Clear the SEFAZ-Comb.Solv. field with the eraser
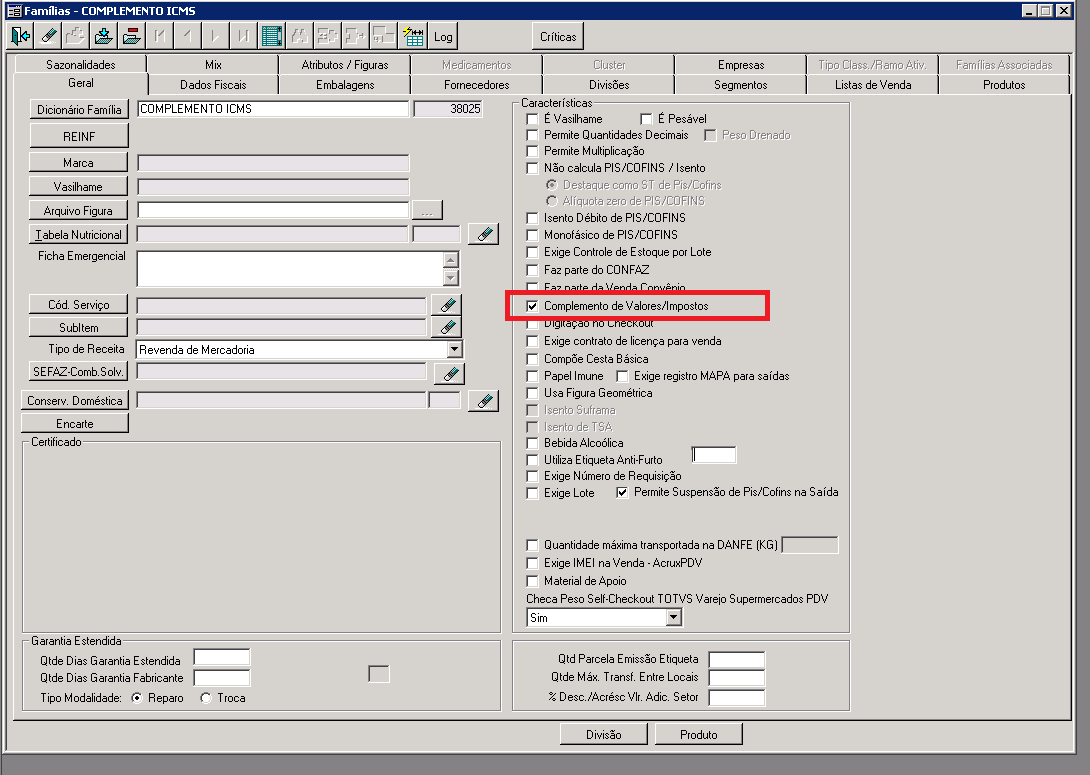Viewport: 1090px width, 775px height. click(x=449, y=373)
